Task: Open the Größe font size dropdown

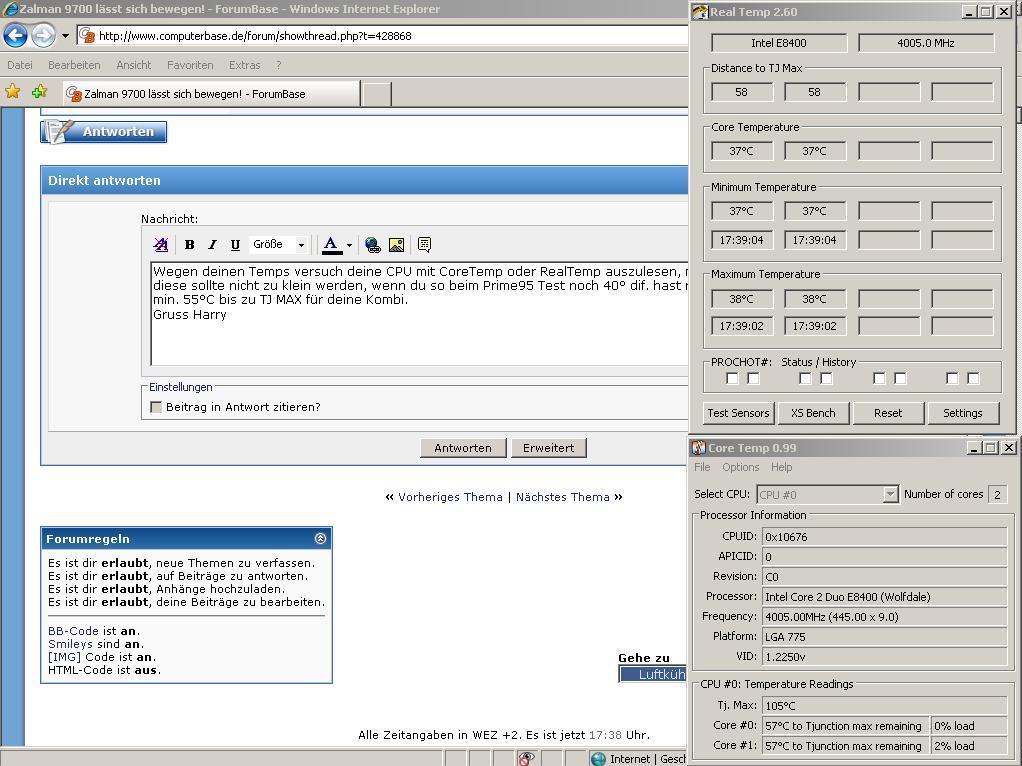Action: (279, 244)
